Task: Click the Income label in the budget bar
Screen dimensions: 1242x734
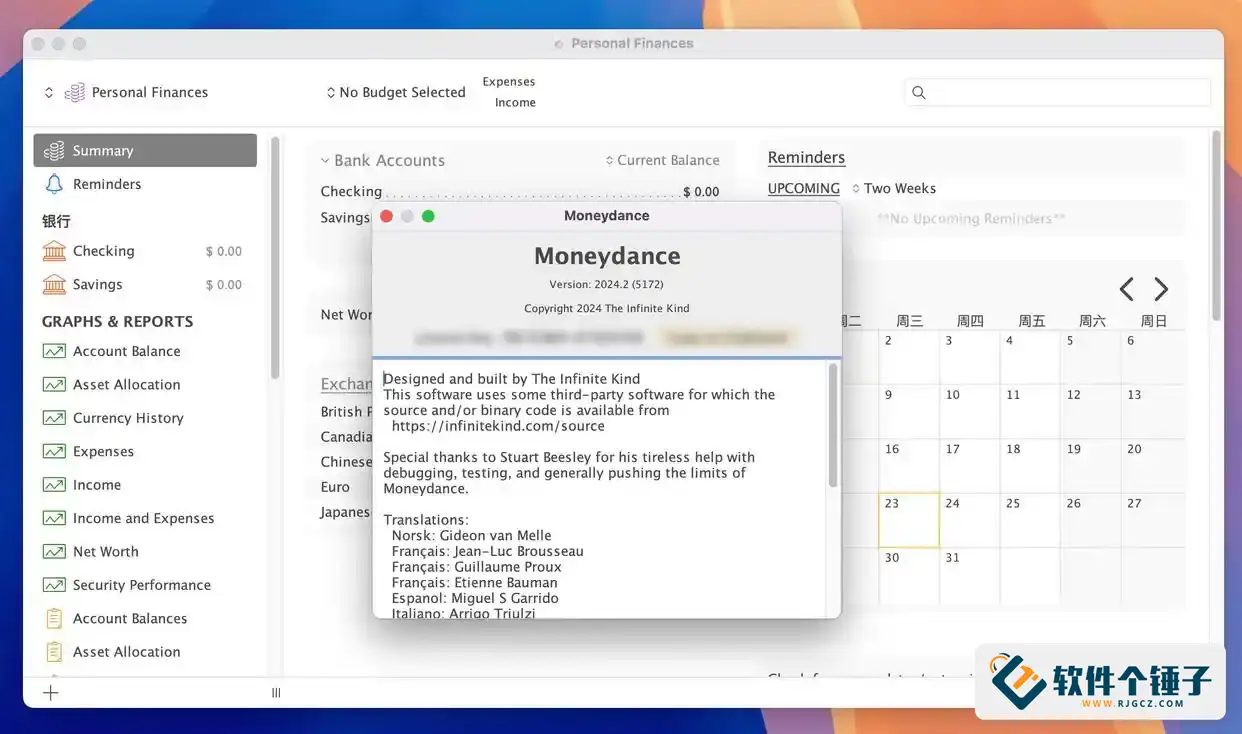Action: click(x=515, y=102)
